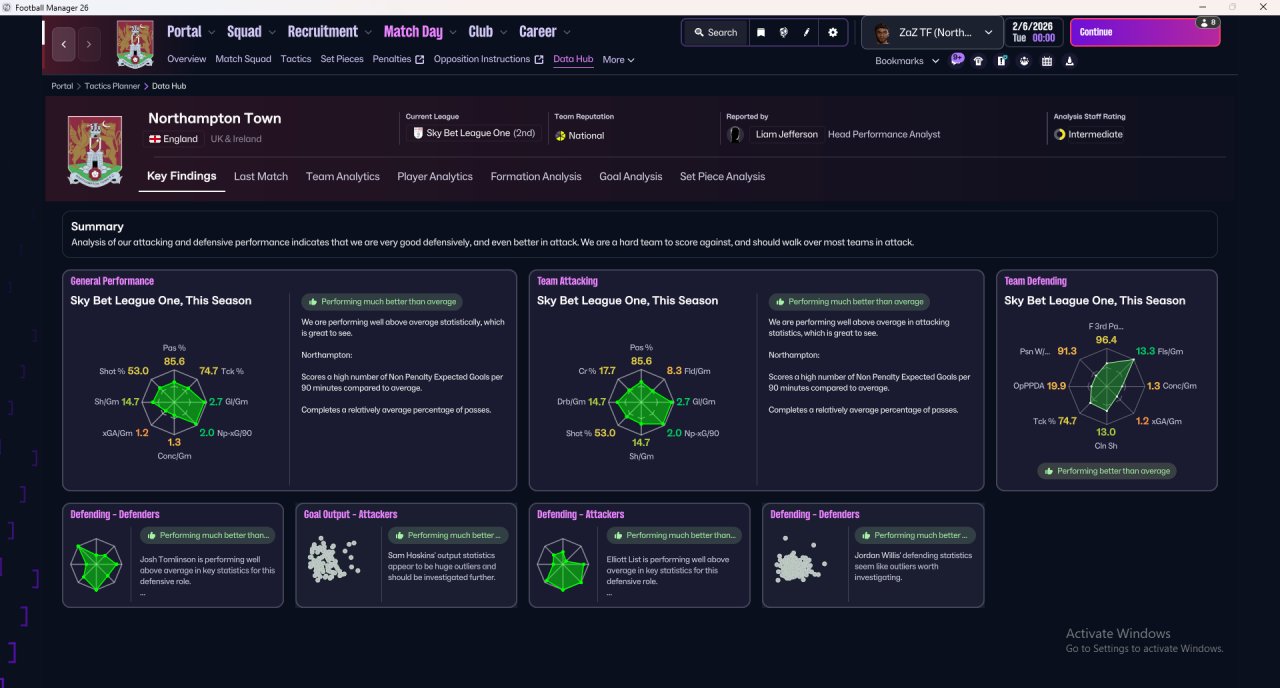Click the pencil edit icon in top toolbar
This screenshot has height=688, width=1280.
pos(807,32)
